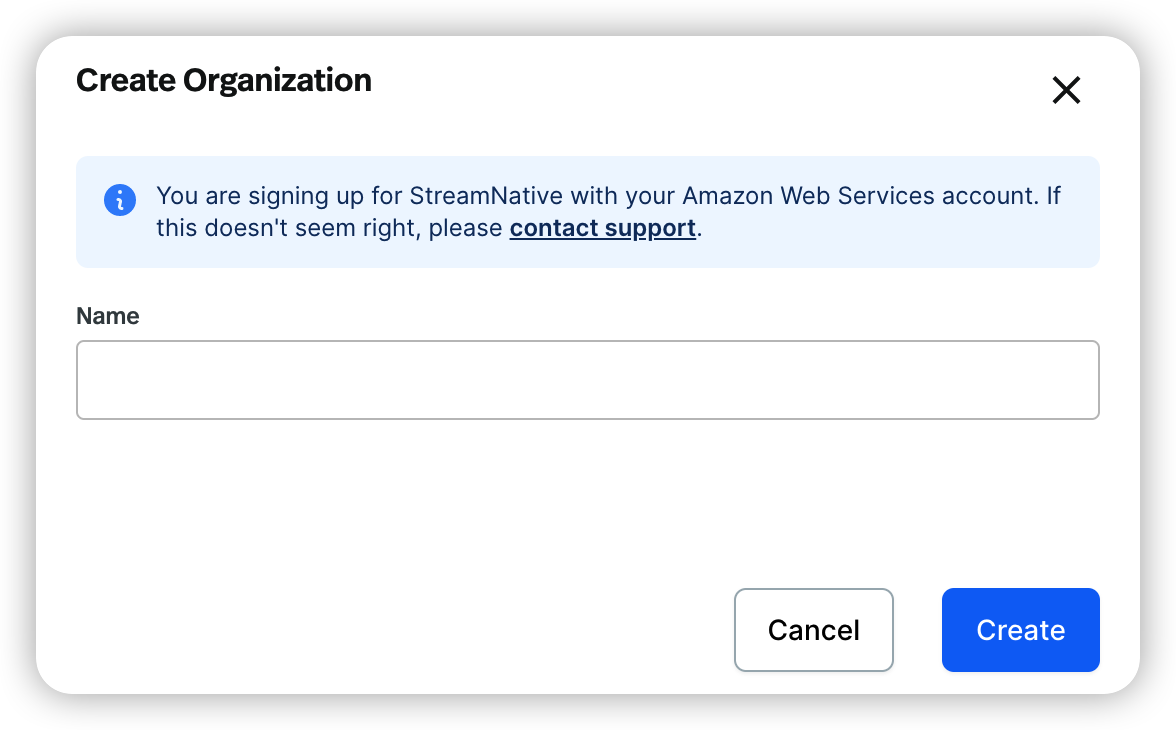
Task: Select Cancel to abort organization creation
Action: (813, 630)
